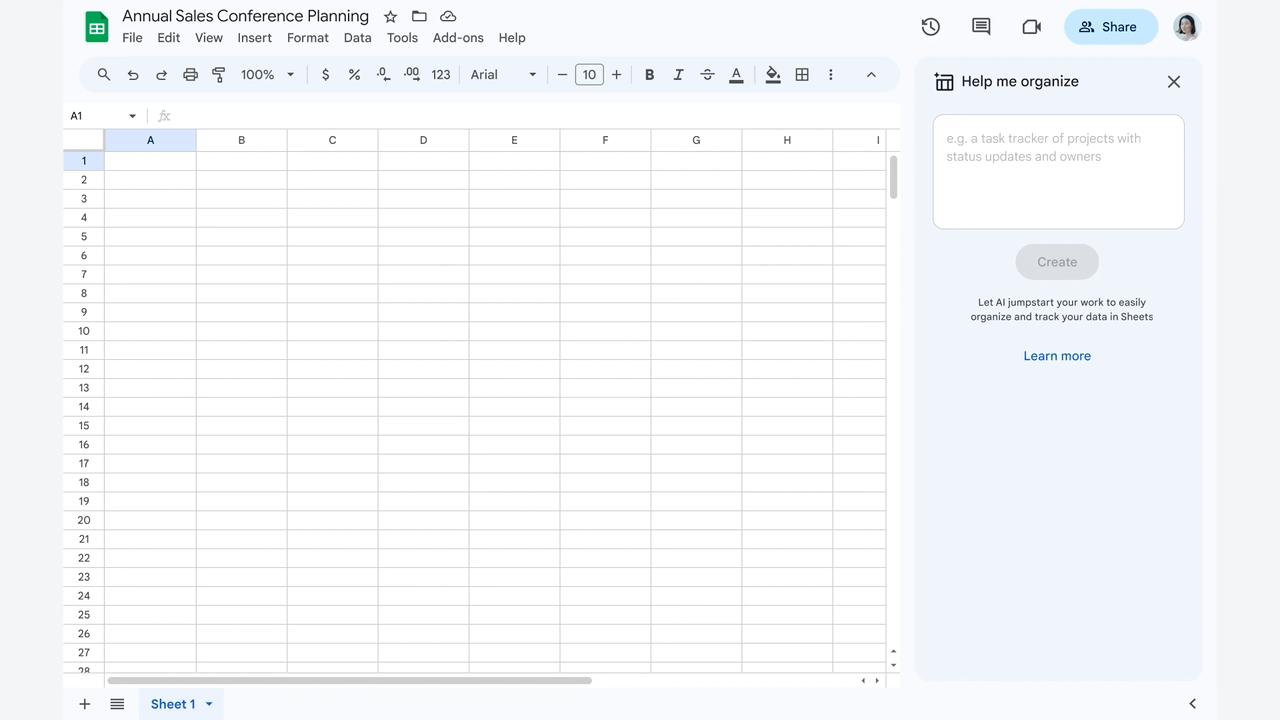Open the Format menu
Image resolution: width=1280 pixels, height=720 pixels.
click(307, 37)
